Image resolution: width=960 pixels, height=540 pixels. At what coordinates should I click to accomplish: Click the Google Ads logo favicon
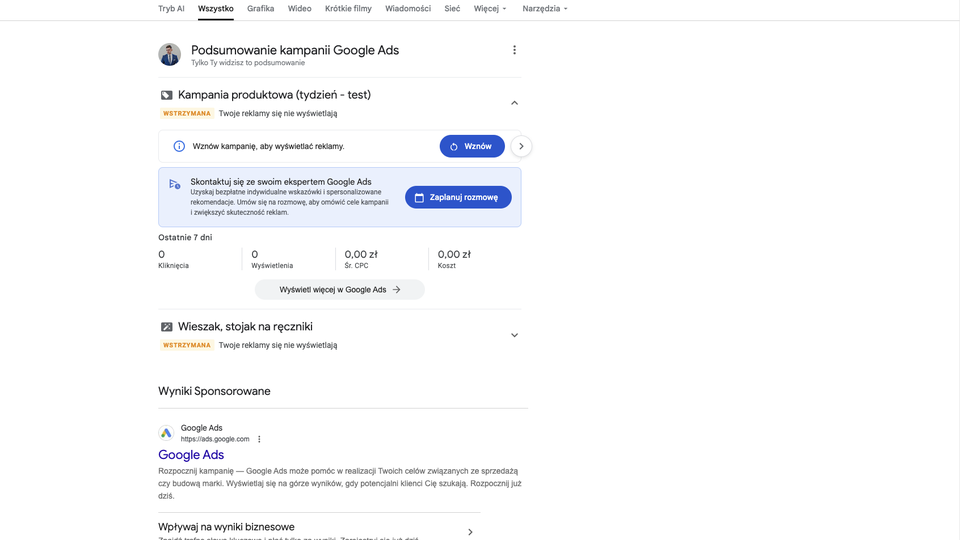(166, 433)
